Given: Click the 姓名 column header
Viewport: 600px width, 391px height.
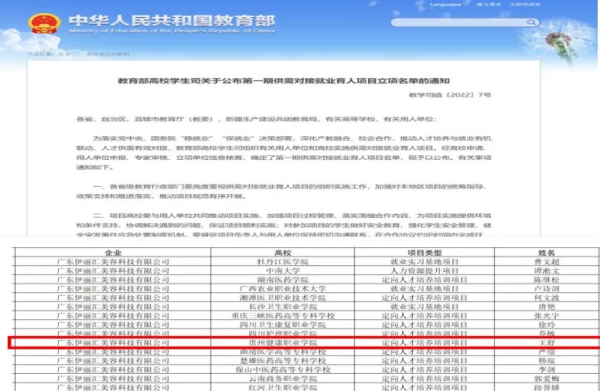Looking at the screenshot, I should point(546,253).
